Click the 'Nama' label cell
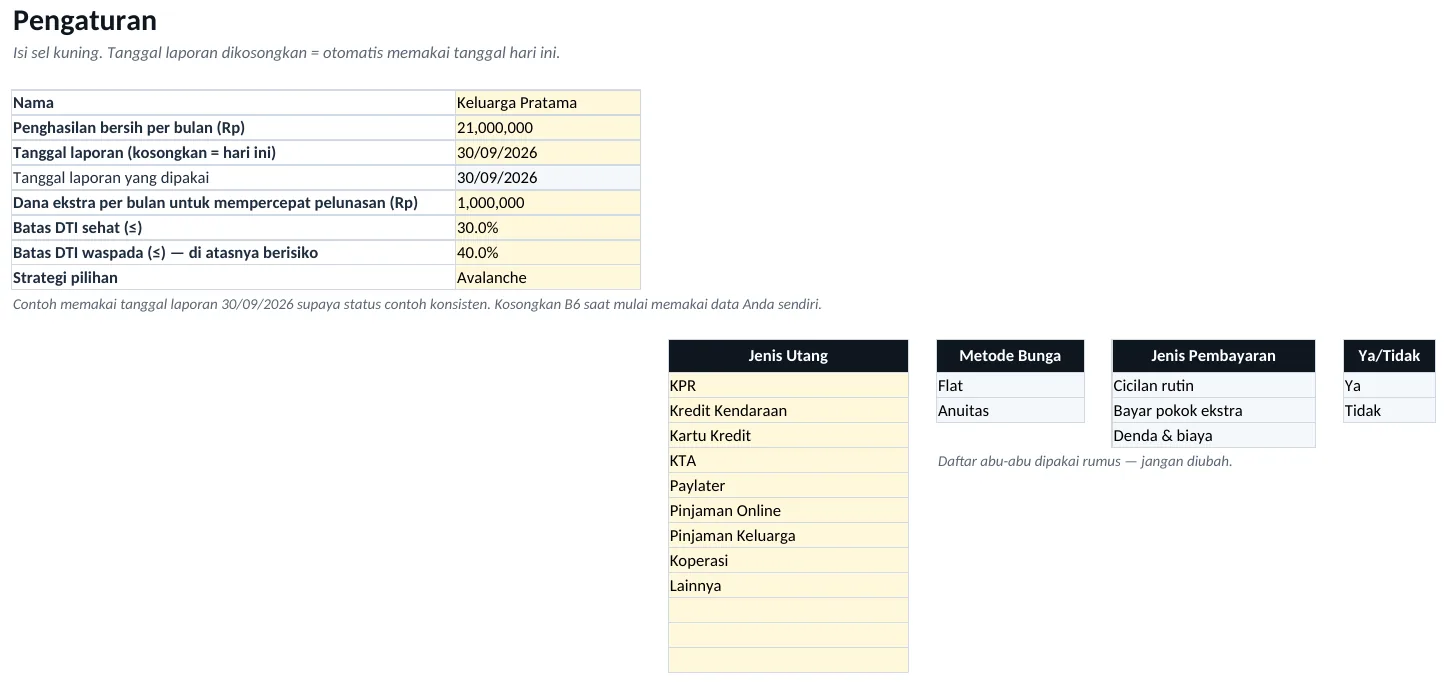 coord(233,103)
